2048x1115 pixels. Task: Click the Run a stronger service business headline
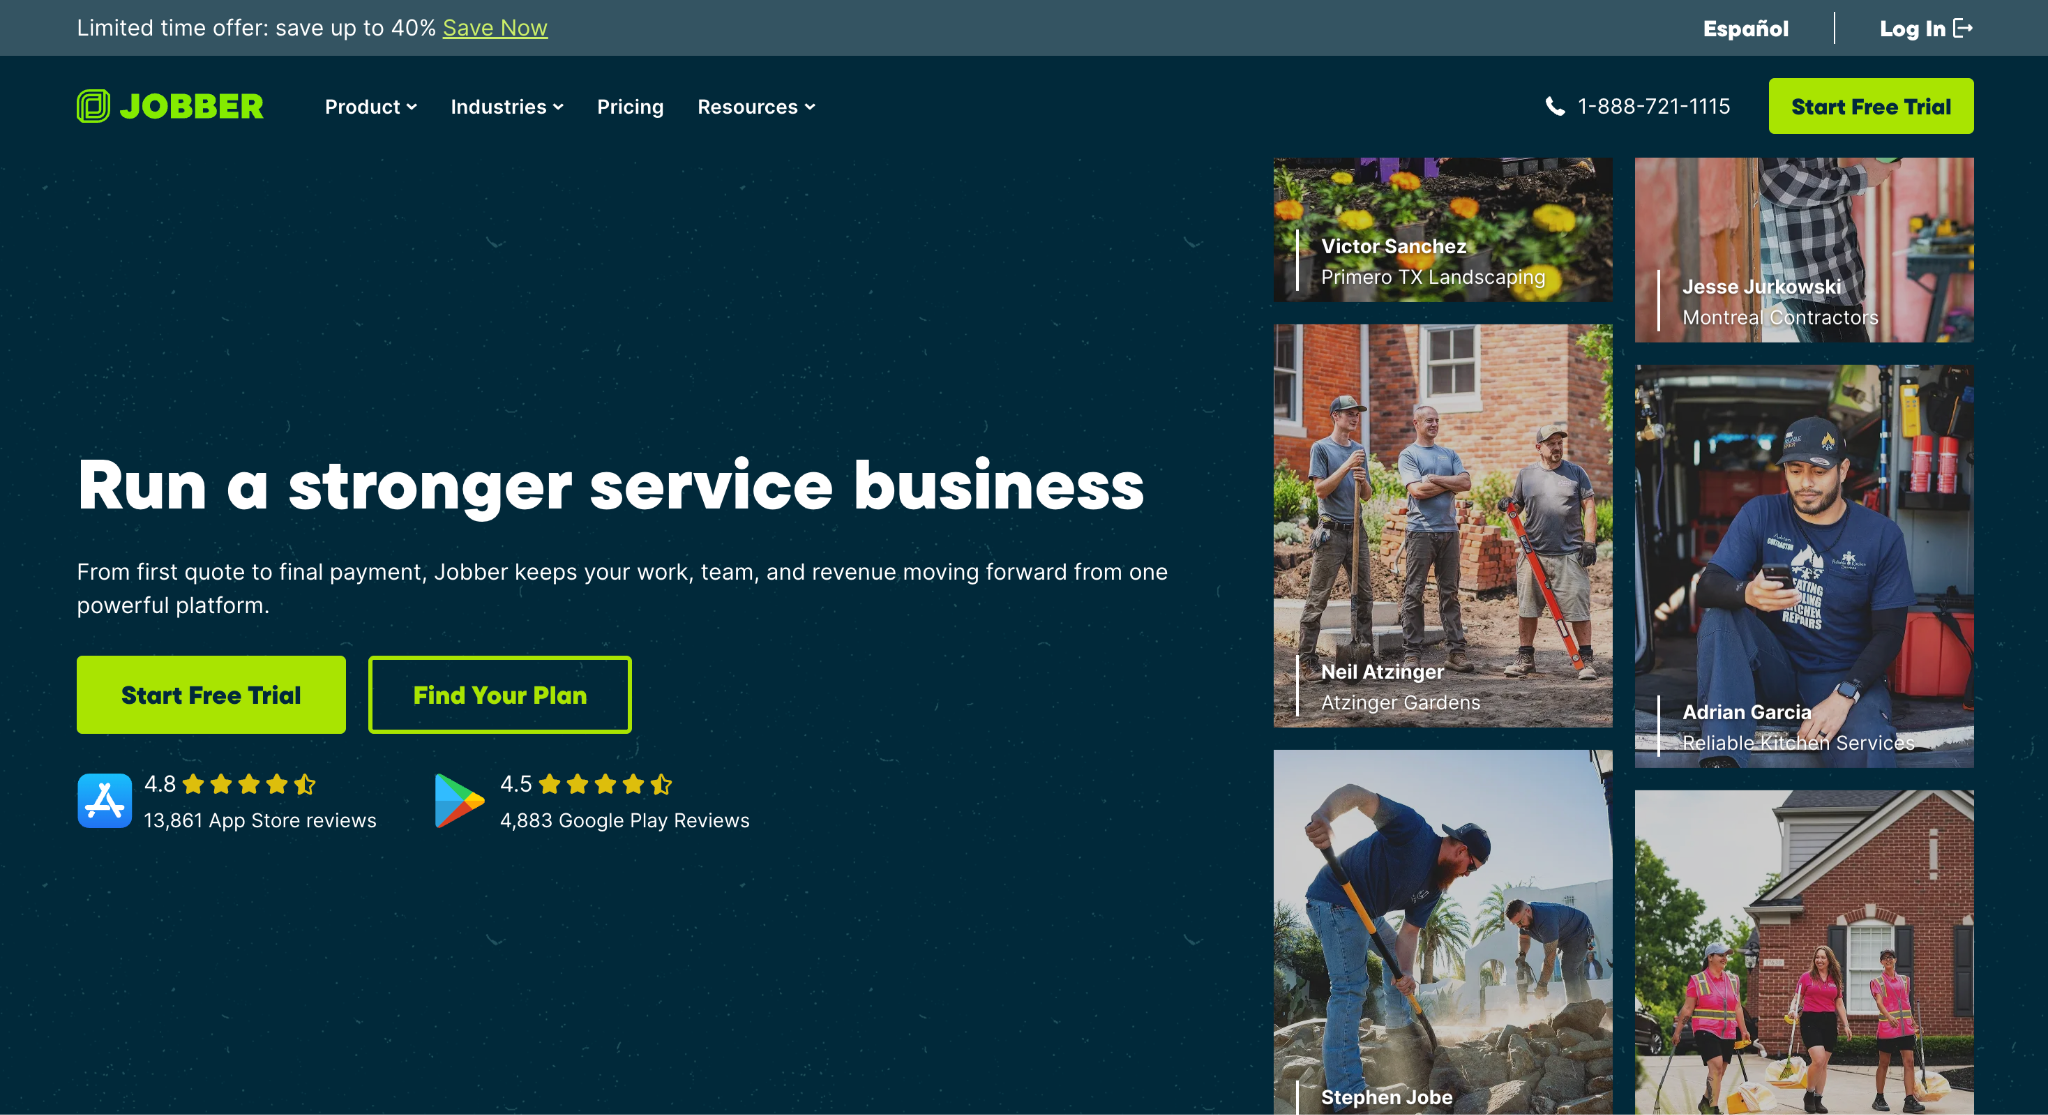tap(611, 486)
